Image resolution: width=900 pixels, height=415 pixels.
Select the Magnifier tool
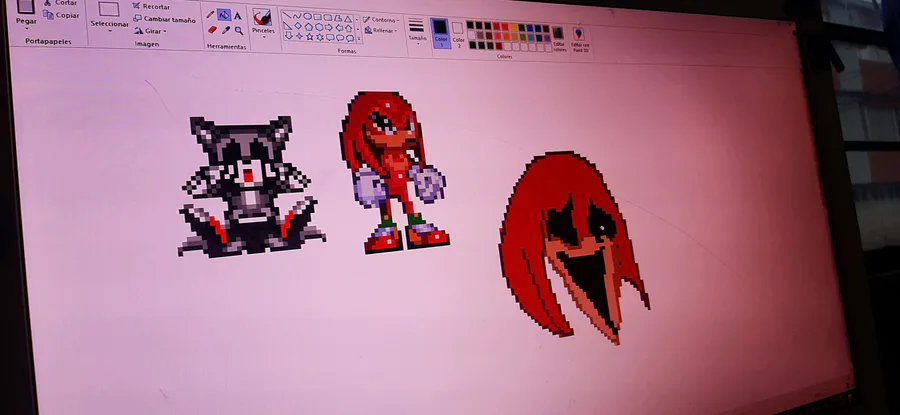(x=239, y=30)
